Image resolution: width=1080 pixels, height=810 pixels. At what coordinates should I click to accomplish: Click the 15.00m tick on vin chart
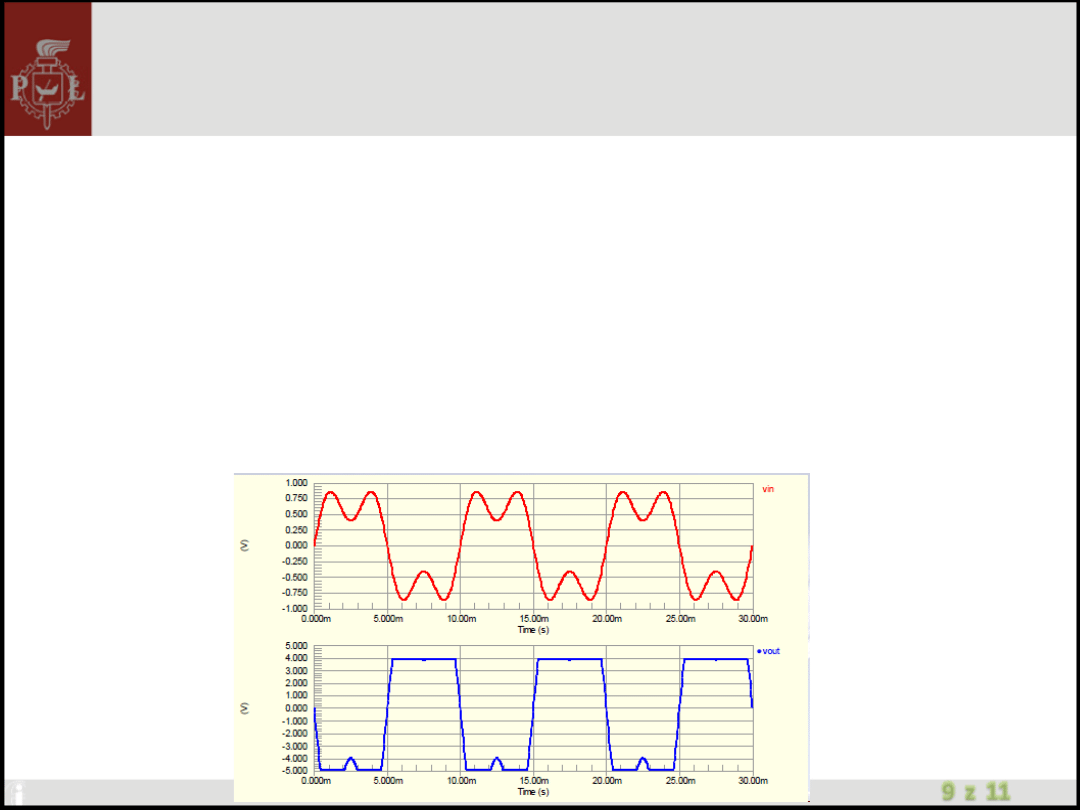tap(534, 619)
